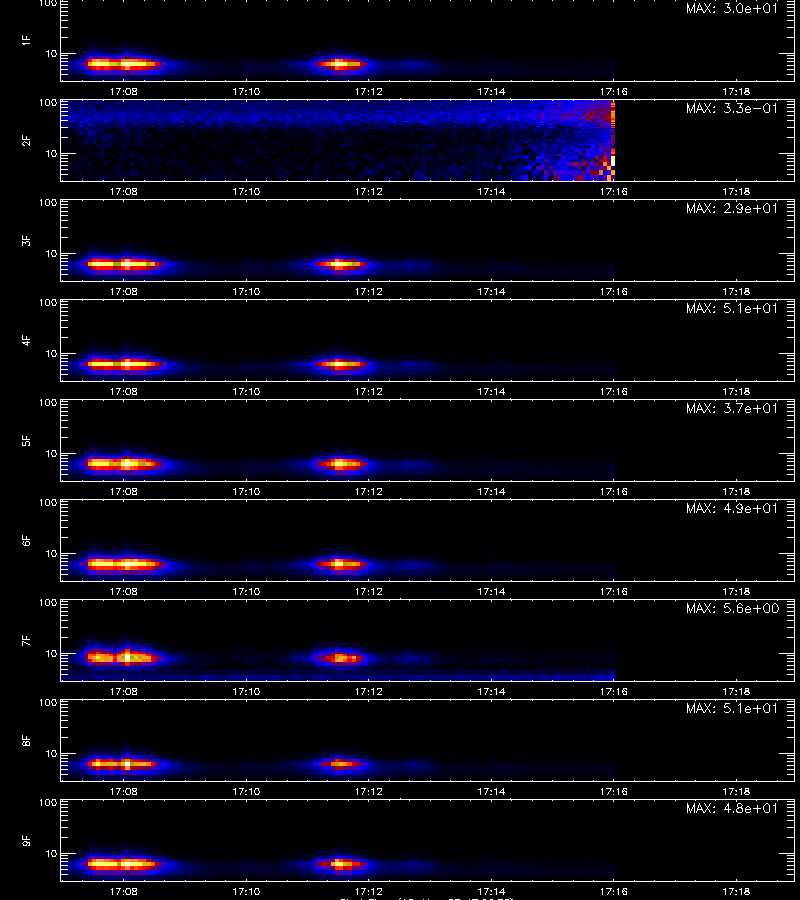Click the 4F panel axis label
The image size is (800, 900).
[x=26, y=340]
